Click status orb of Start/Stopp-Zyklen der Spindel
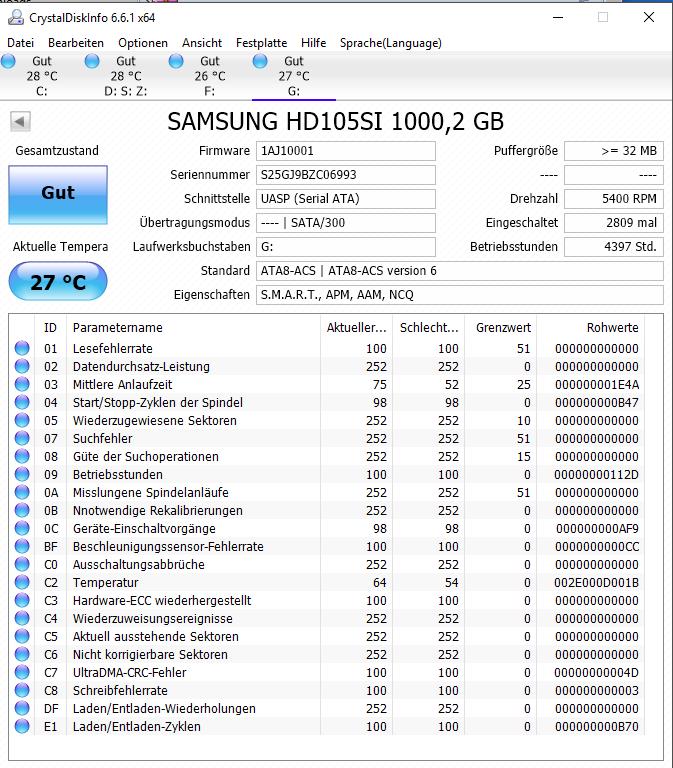The height and width of the screenshot is (768, 673). coord(22,402)
